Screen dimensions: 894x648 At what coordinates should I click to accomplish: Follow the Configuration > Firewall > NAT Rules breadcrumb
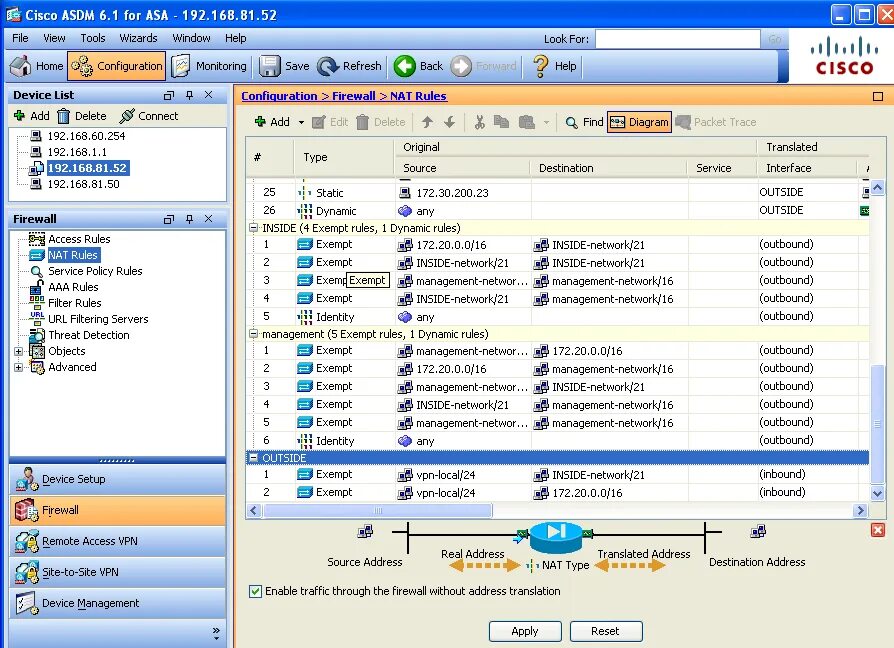[x=344, y=96]
